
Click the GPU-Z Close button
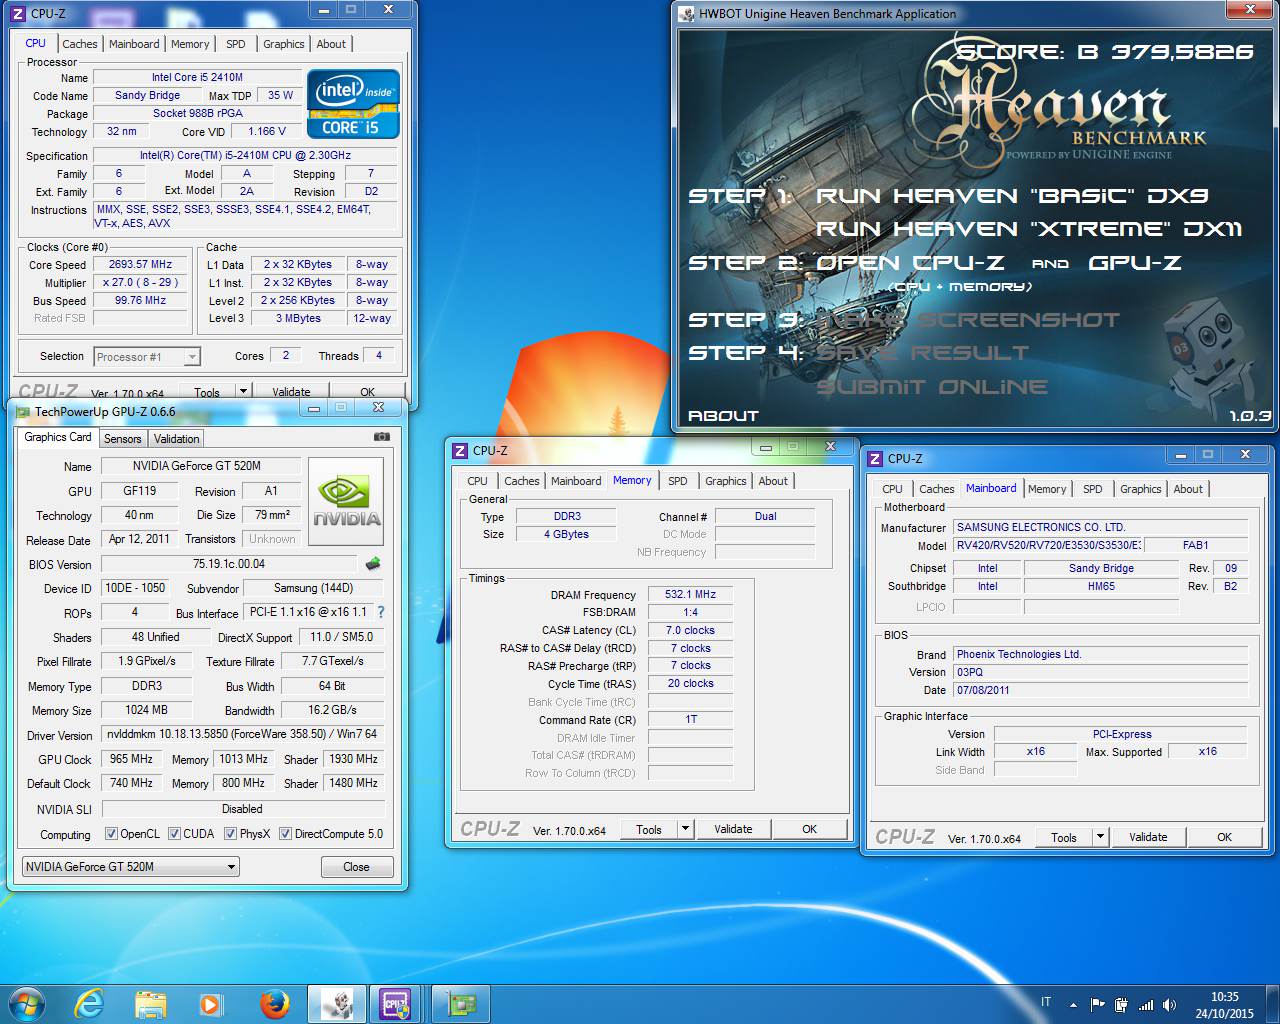(357, 867)
